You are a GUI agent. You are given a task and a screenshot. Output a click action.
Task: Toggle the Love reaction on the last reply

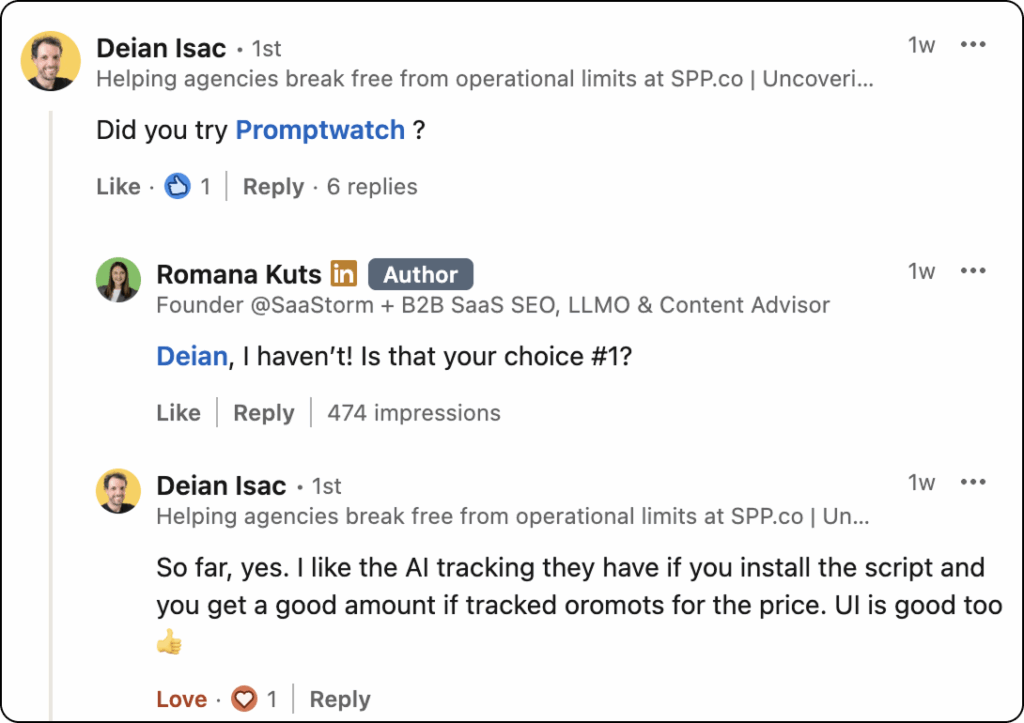[182, 699]
